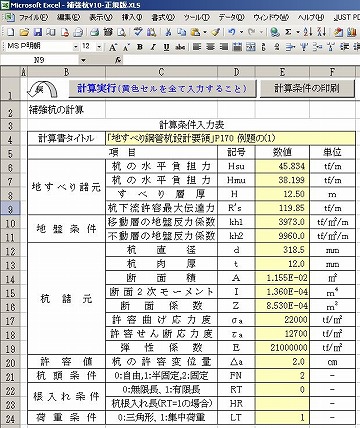Select the yellow cell with value 45.834

tap(282, 166)
